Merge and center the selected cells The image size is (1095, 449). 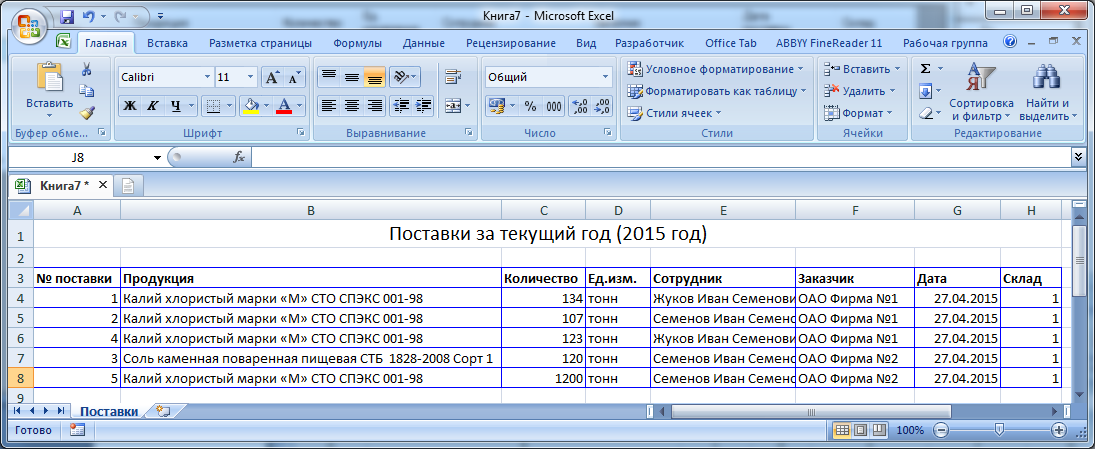(x=453, y=106)
